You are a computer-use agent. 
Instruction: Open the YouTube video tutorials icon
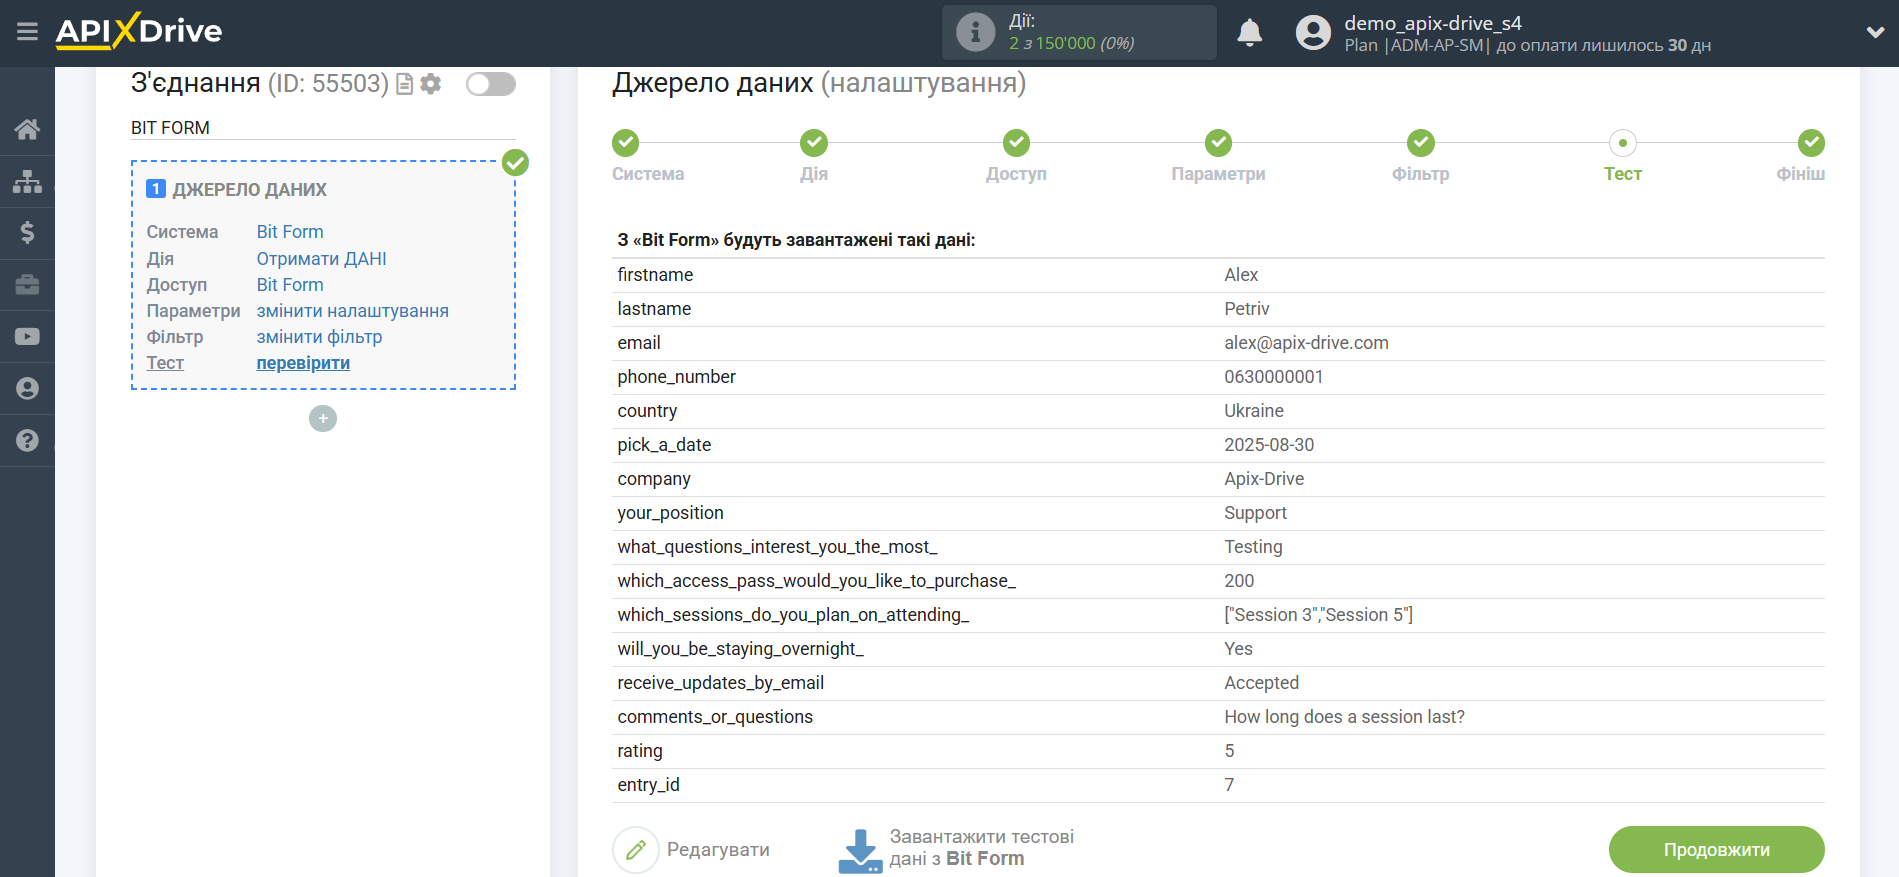point(27,337)
